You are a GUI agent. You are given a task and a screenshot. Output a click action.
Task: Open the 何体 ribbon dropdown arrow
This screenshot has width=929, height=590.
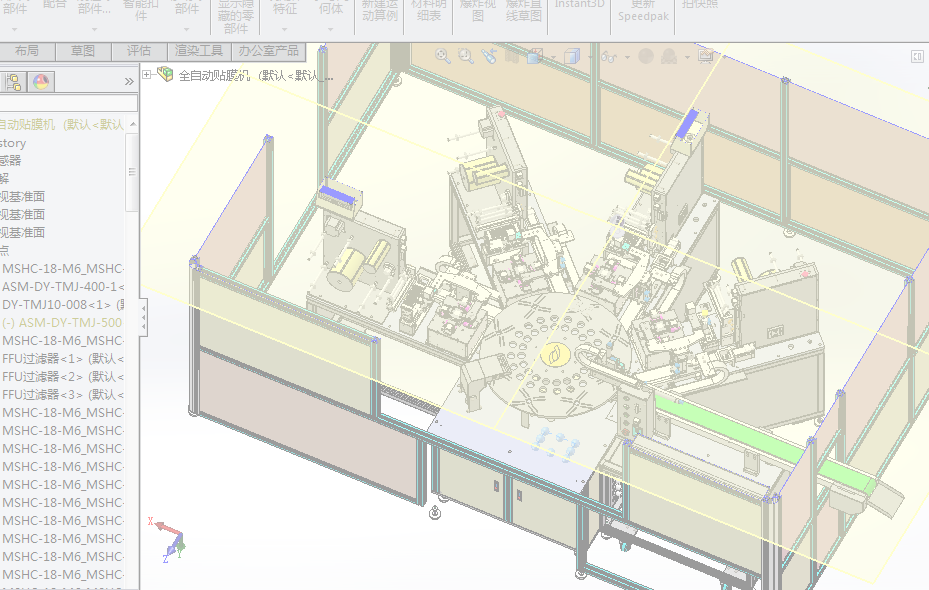(331, 29)
